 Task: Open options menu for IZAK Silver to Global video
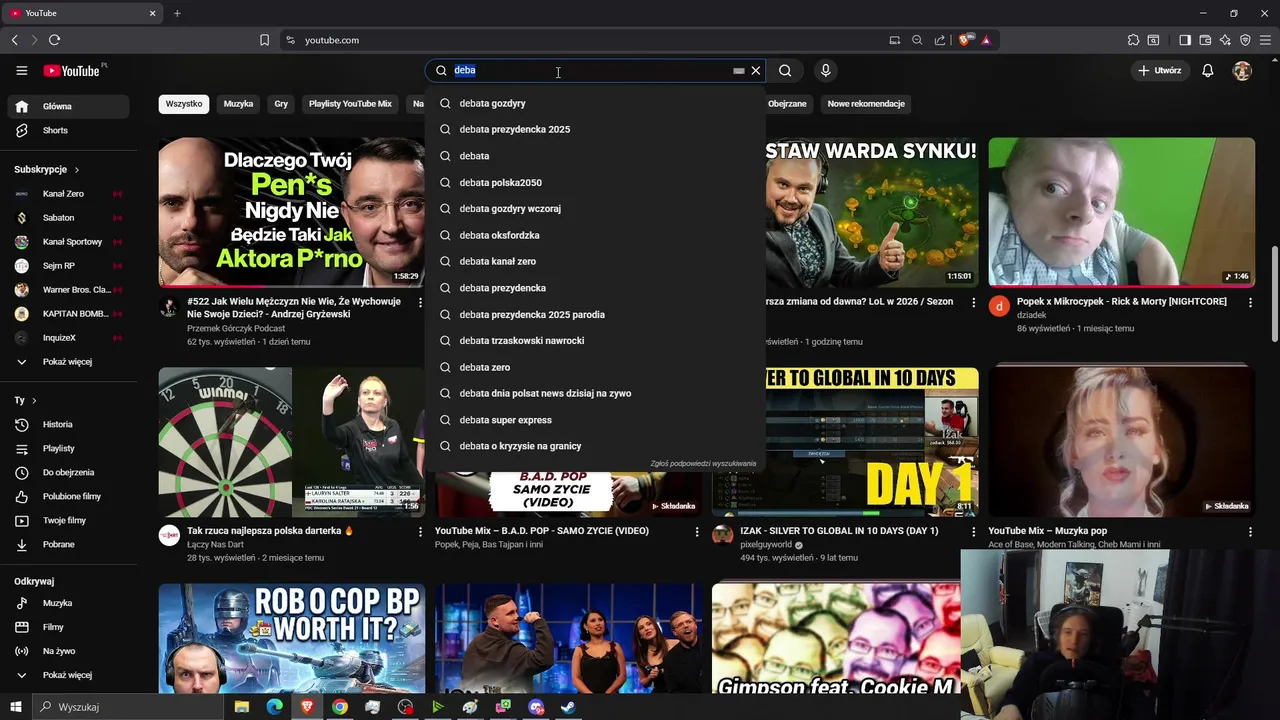tap(973, 532)
